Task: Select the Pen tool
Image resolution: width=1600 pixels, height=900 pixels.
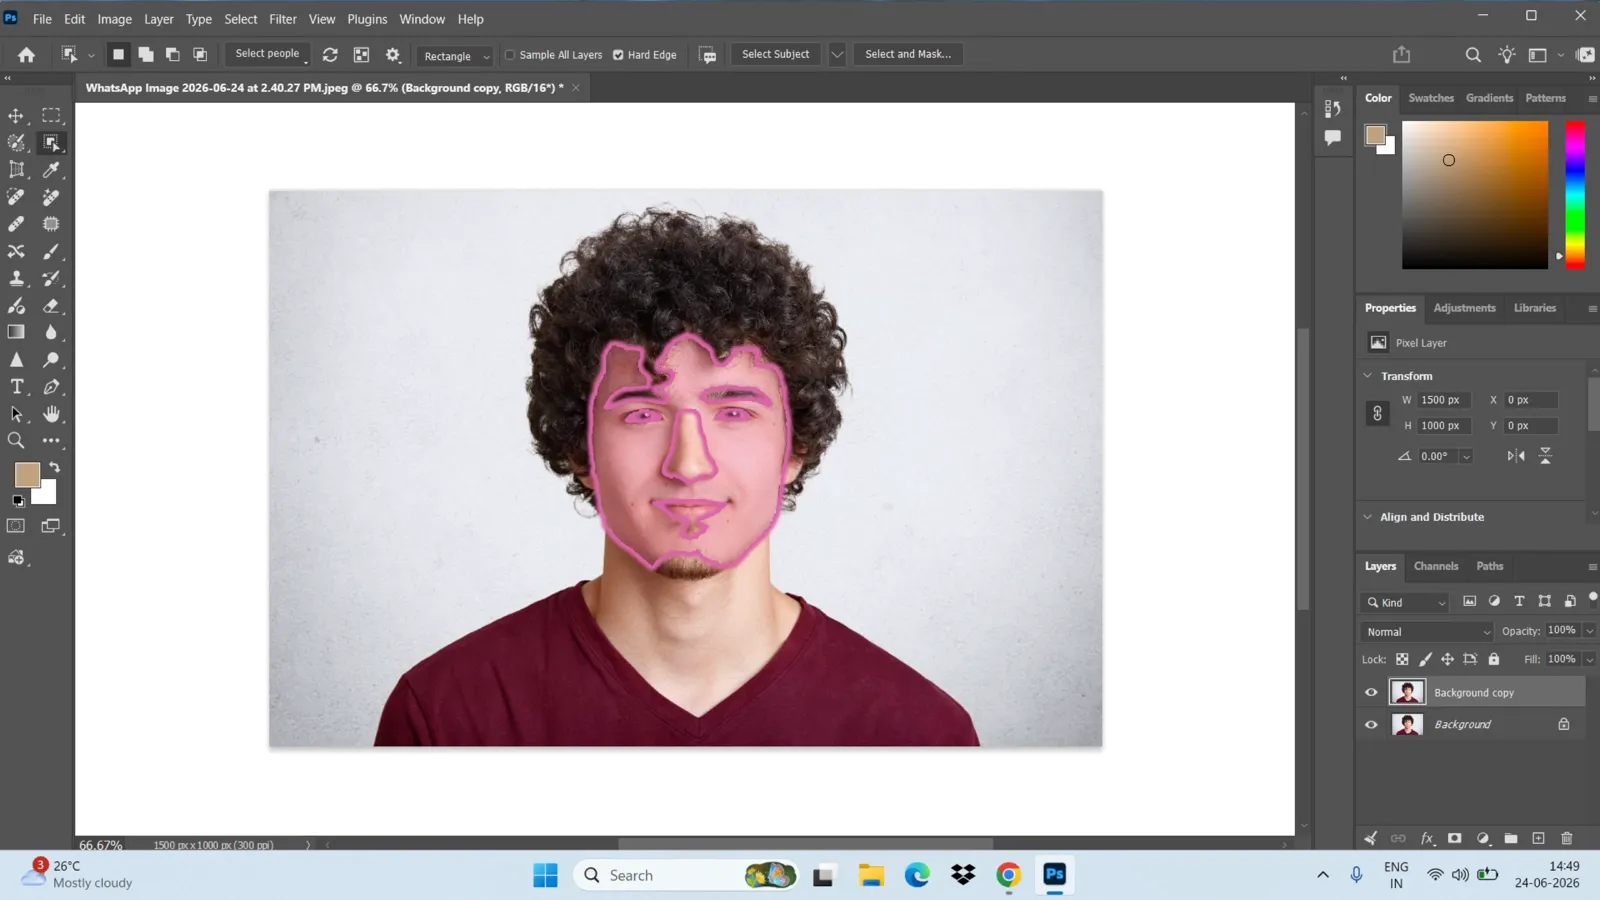Action: pos(51,387)
